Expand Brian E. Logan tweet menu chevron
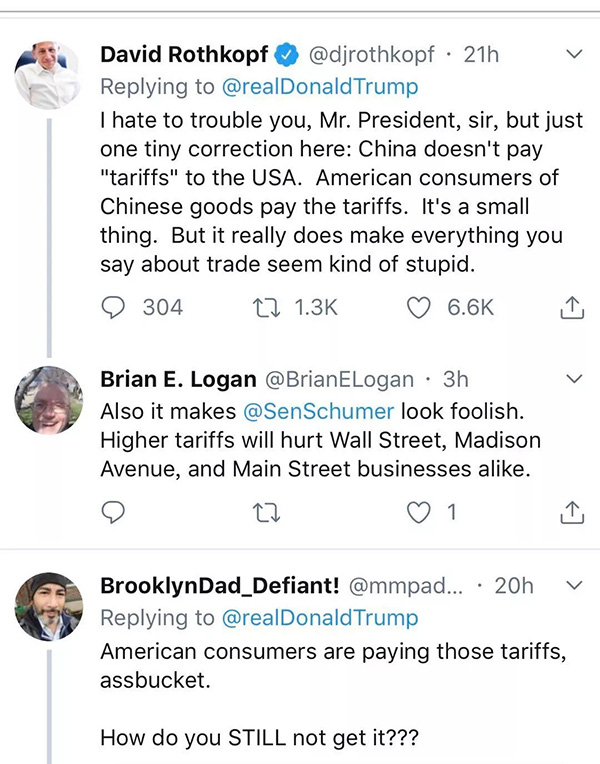Image resolution: width=600 pixels, height=764 pixels. [575, 380]
